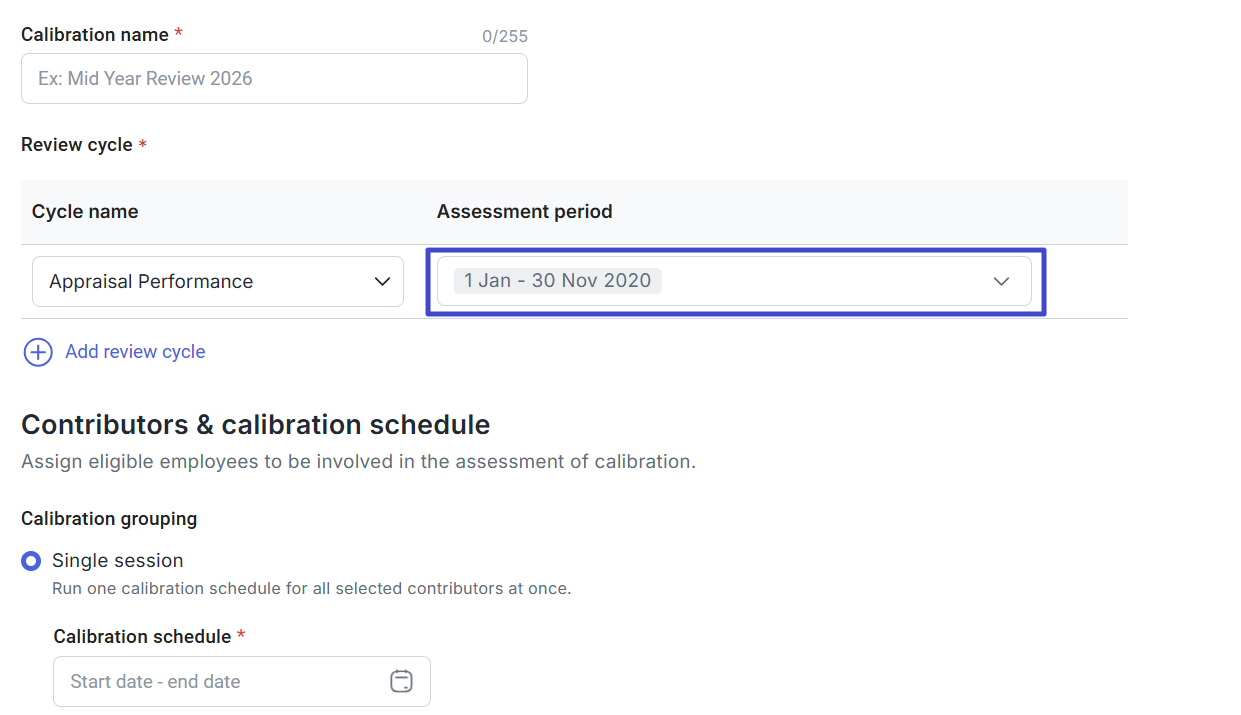Click the Calibration grouping label
This screenshot has width=1241, height=715.
109,519
